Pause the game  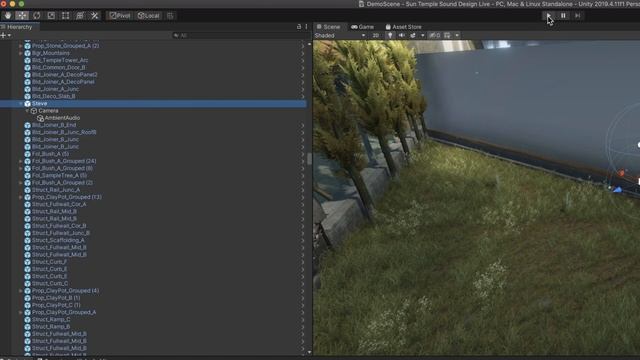tap(563, 16)
